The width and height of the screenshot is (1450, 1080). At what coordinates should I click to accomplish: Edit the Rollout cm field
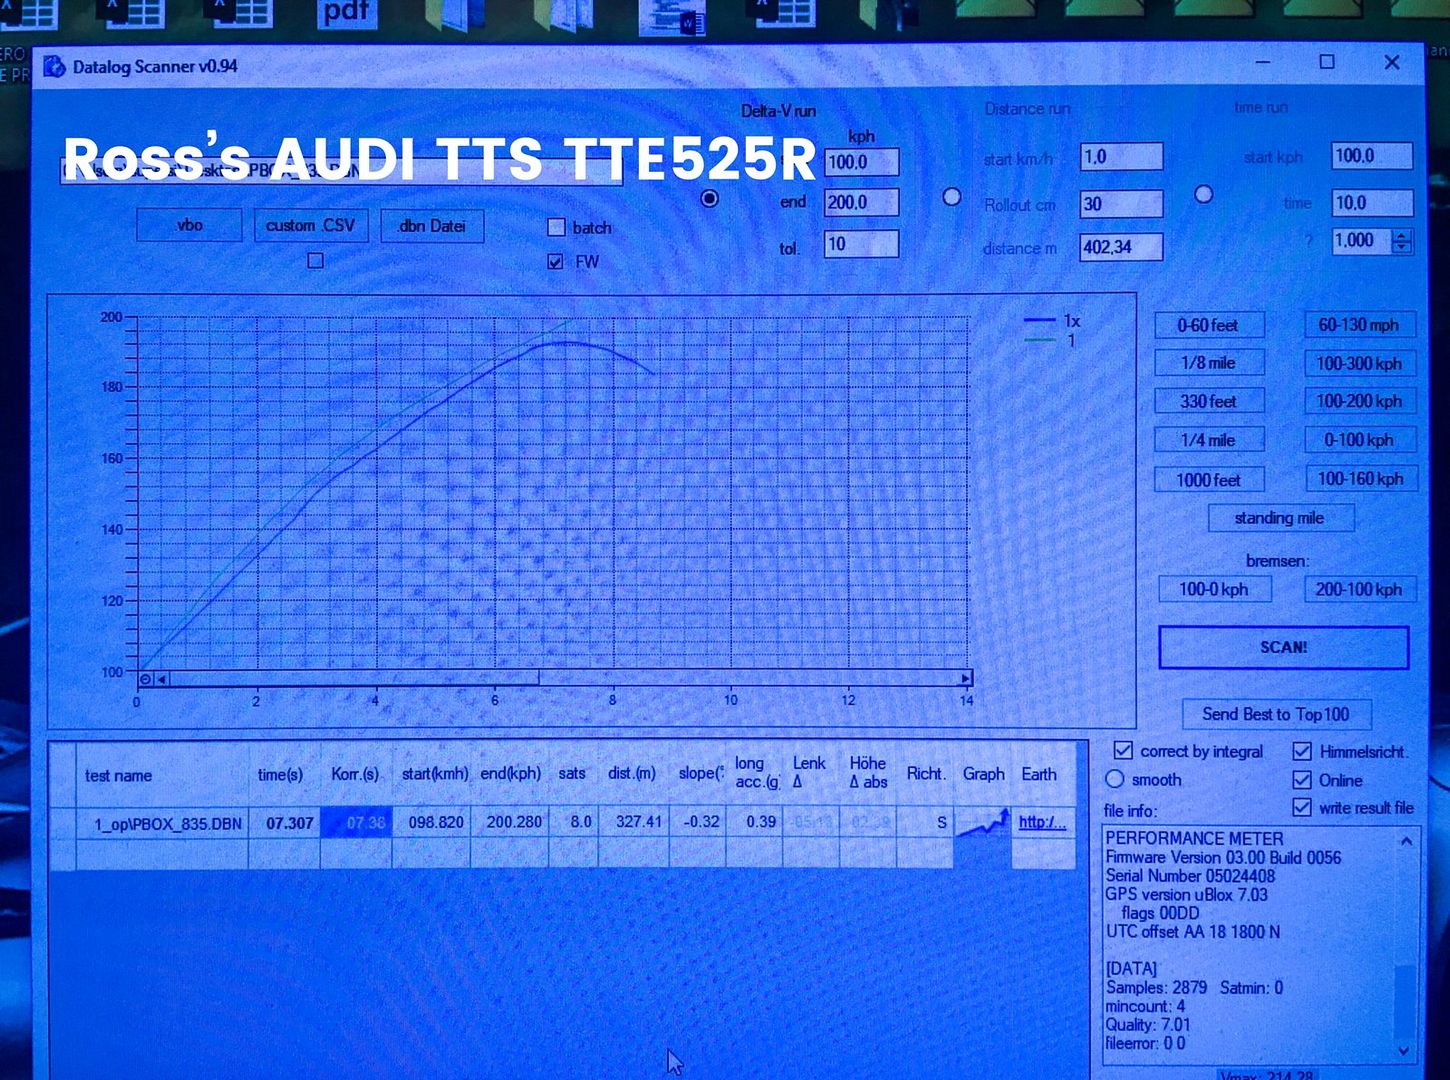coord(1121,204)
